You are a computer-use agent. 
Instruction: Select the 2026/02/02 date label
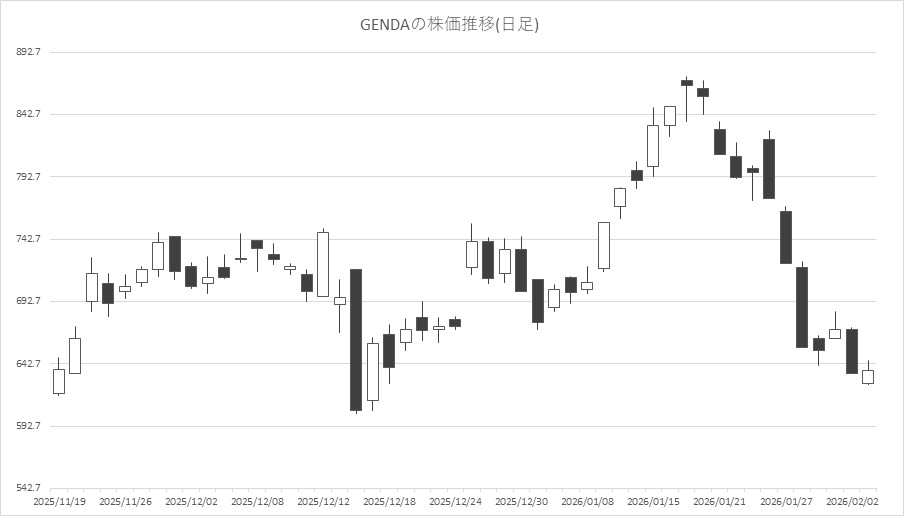coord(851,500)
